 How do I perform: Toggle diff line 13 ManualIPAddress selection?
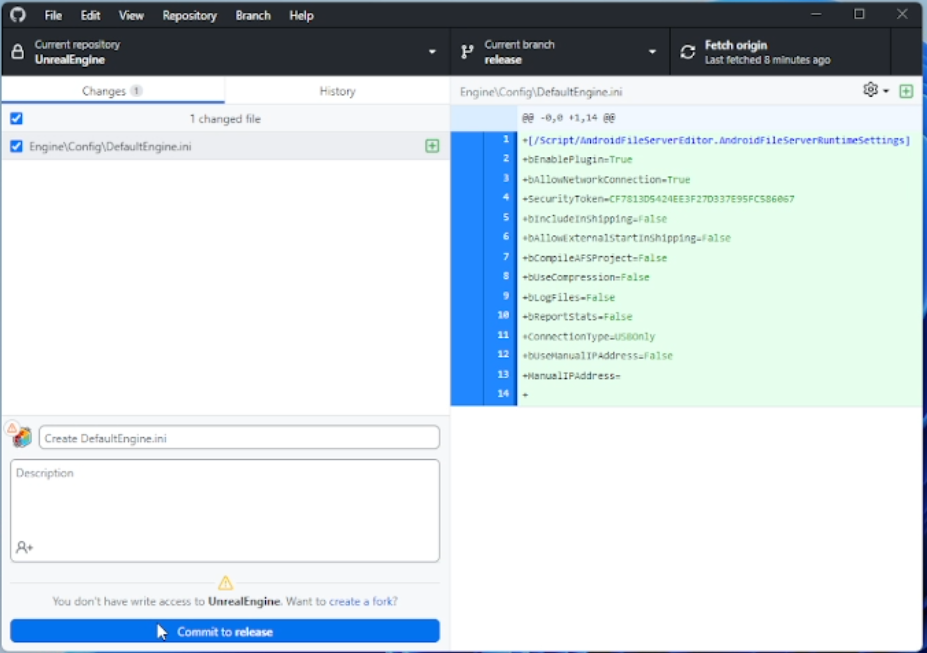coord(484,375)
